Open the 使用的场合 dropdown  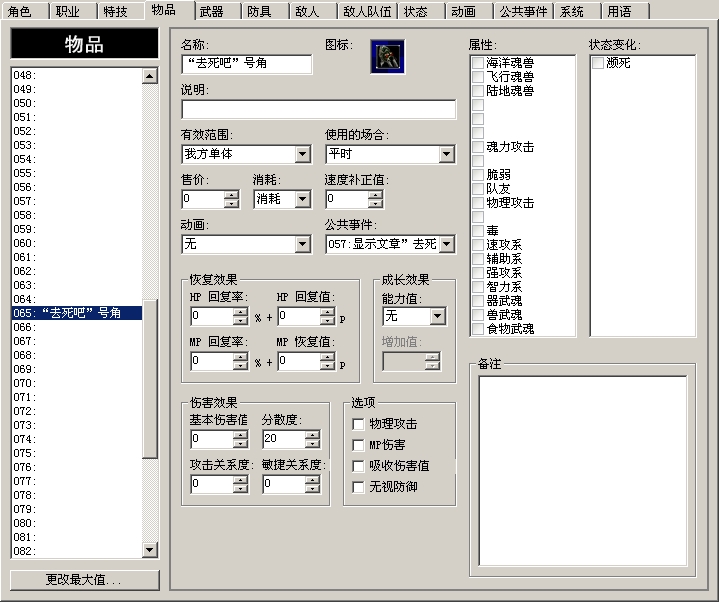click(446, 154)
